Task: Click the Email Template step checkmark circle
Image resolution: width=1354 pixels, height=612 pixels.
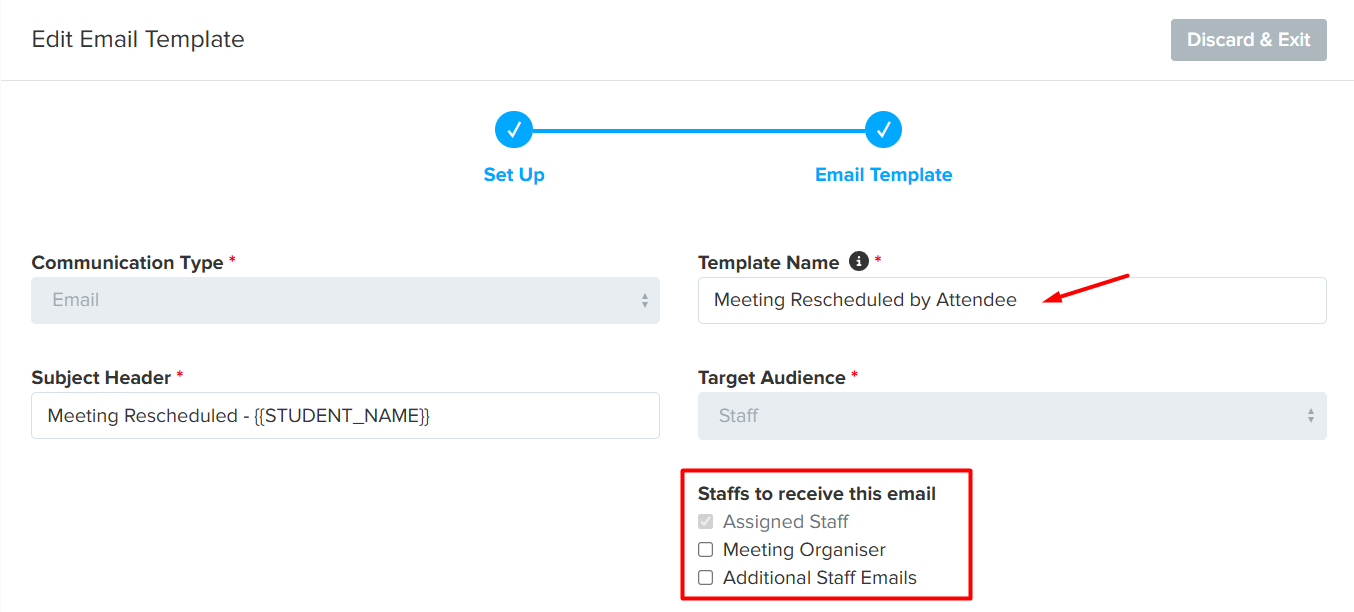Action: point(883,130)
